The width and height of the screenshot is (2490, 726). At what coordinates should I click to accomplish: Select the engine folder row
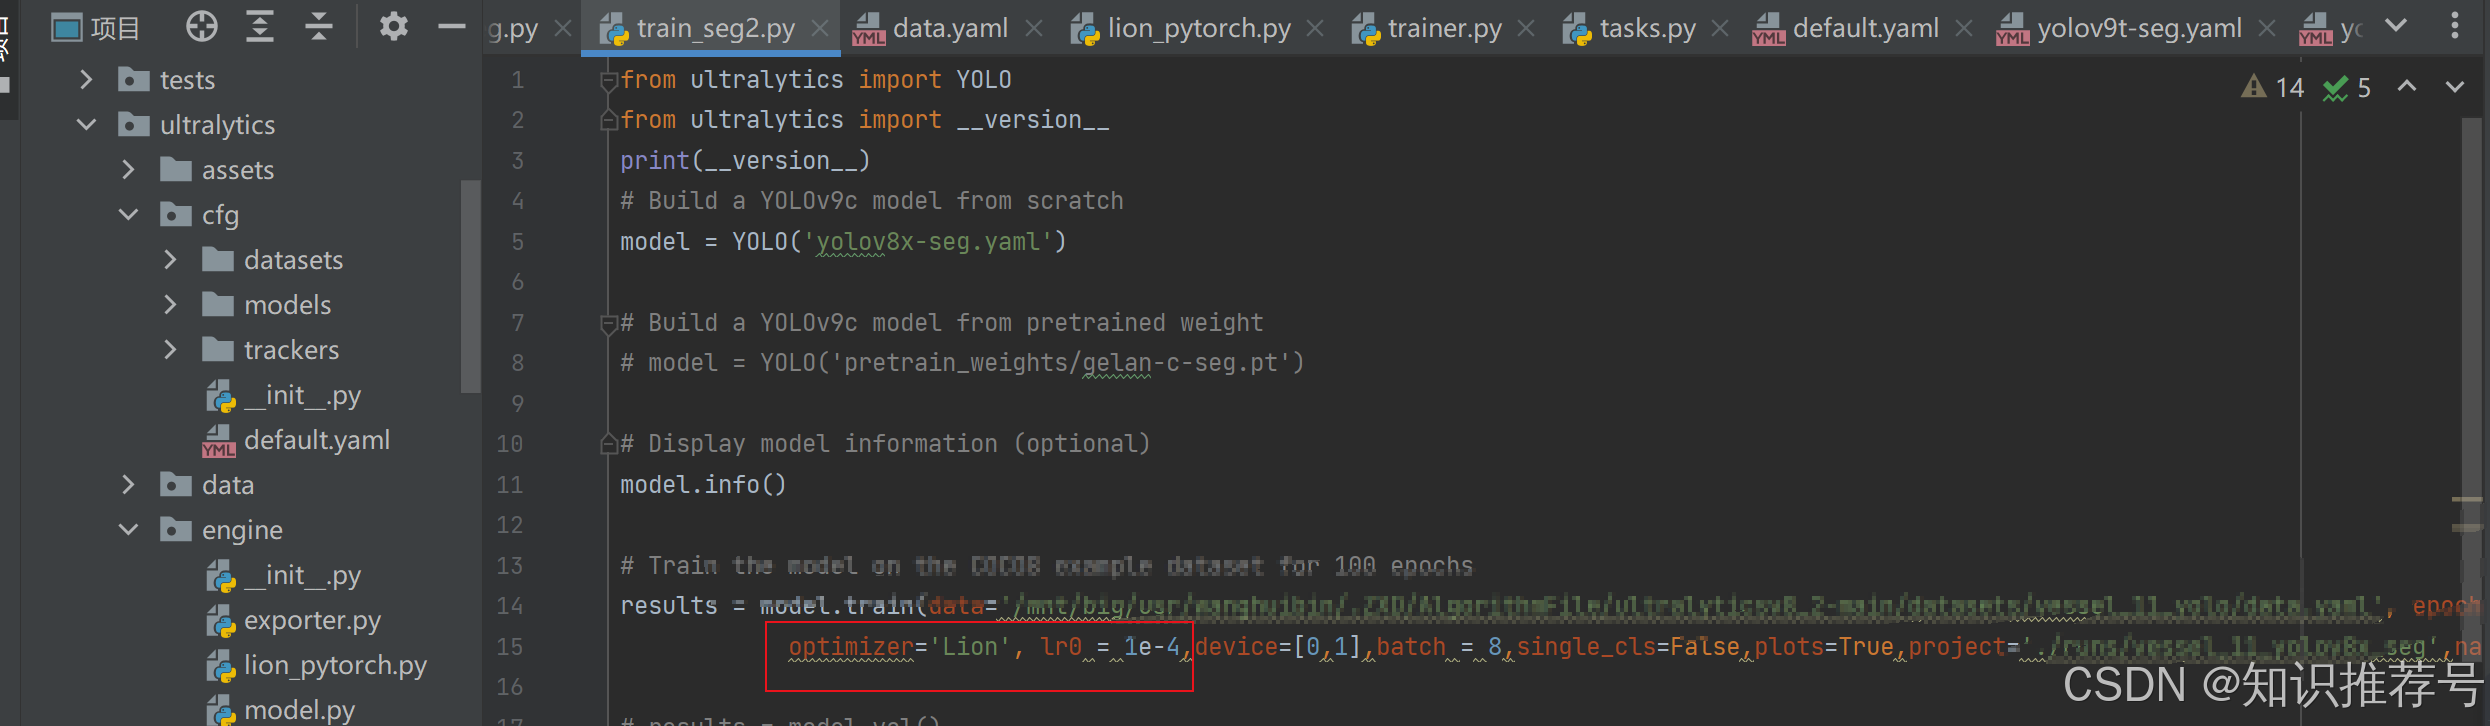[221, 530]
